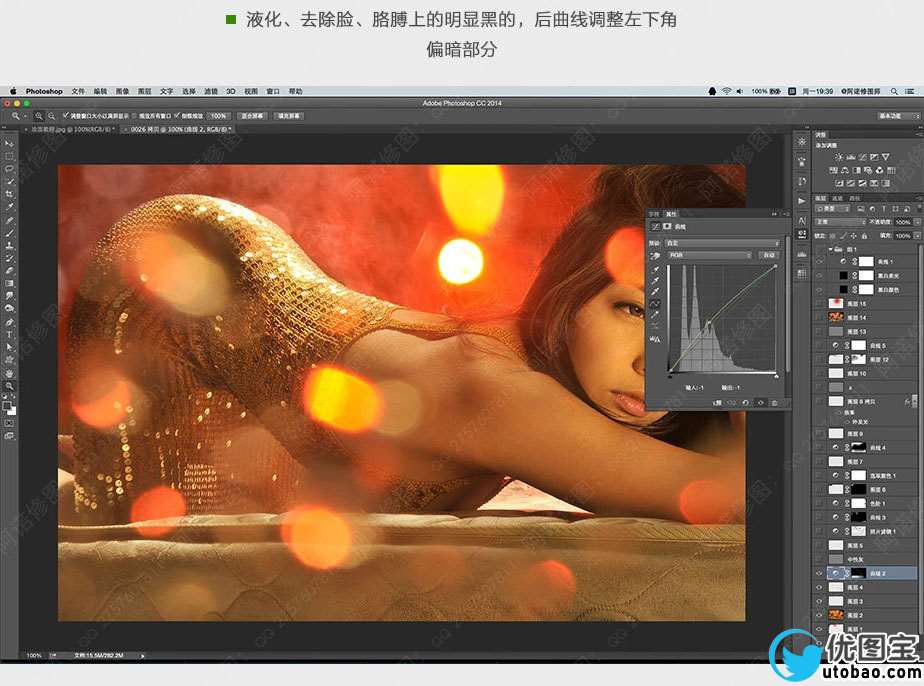
Task: Toggle the 调整窗口大小以满屏显示 checkbox
Action: [x=65, y=116]
